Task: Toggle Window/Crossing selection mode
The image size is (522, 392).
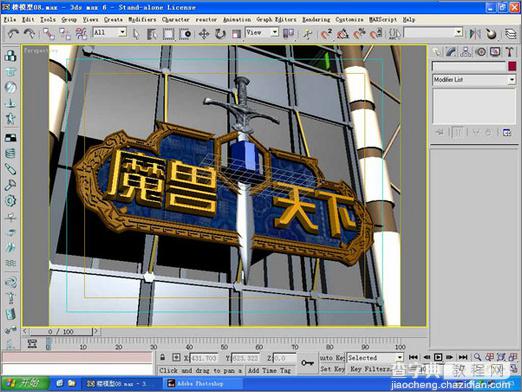Action: pos(185,34)
